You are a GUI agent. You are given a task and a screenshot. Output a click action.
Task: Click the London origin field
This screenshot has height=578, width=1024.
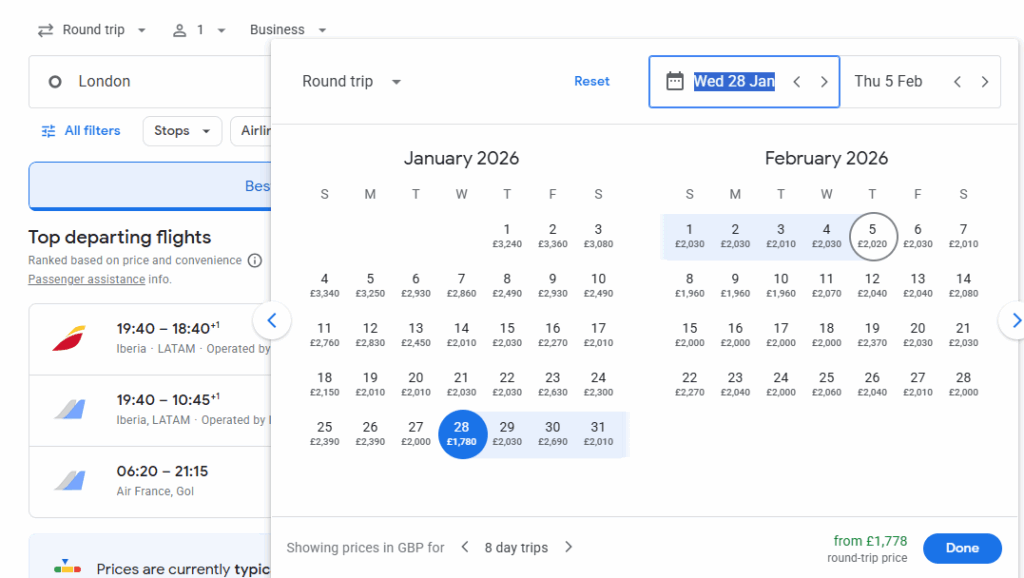(x=150, y=82)
